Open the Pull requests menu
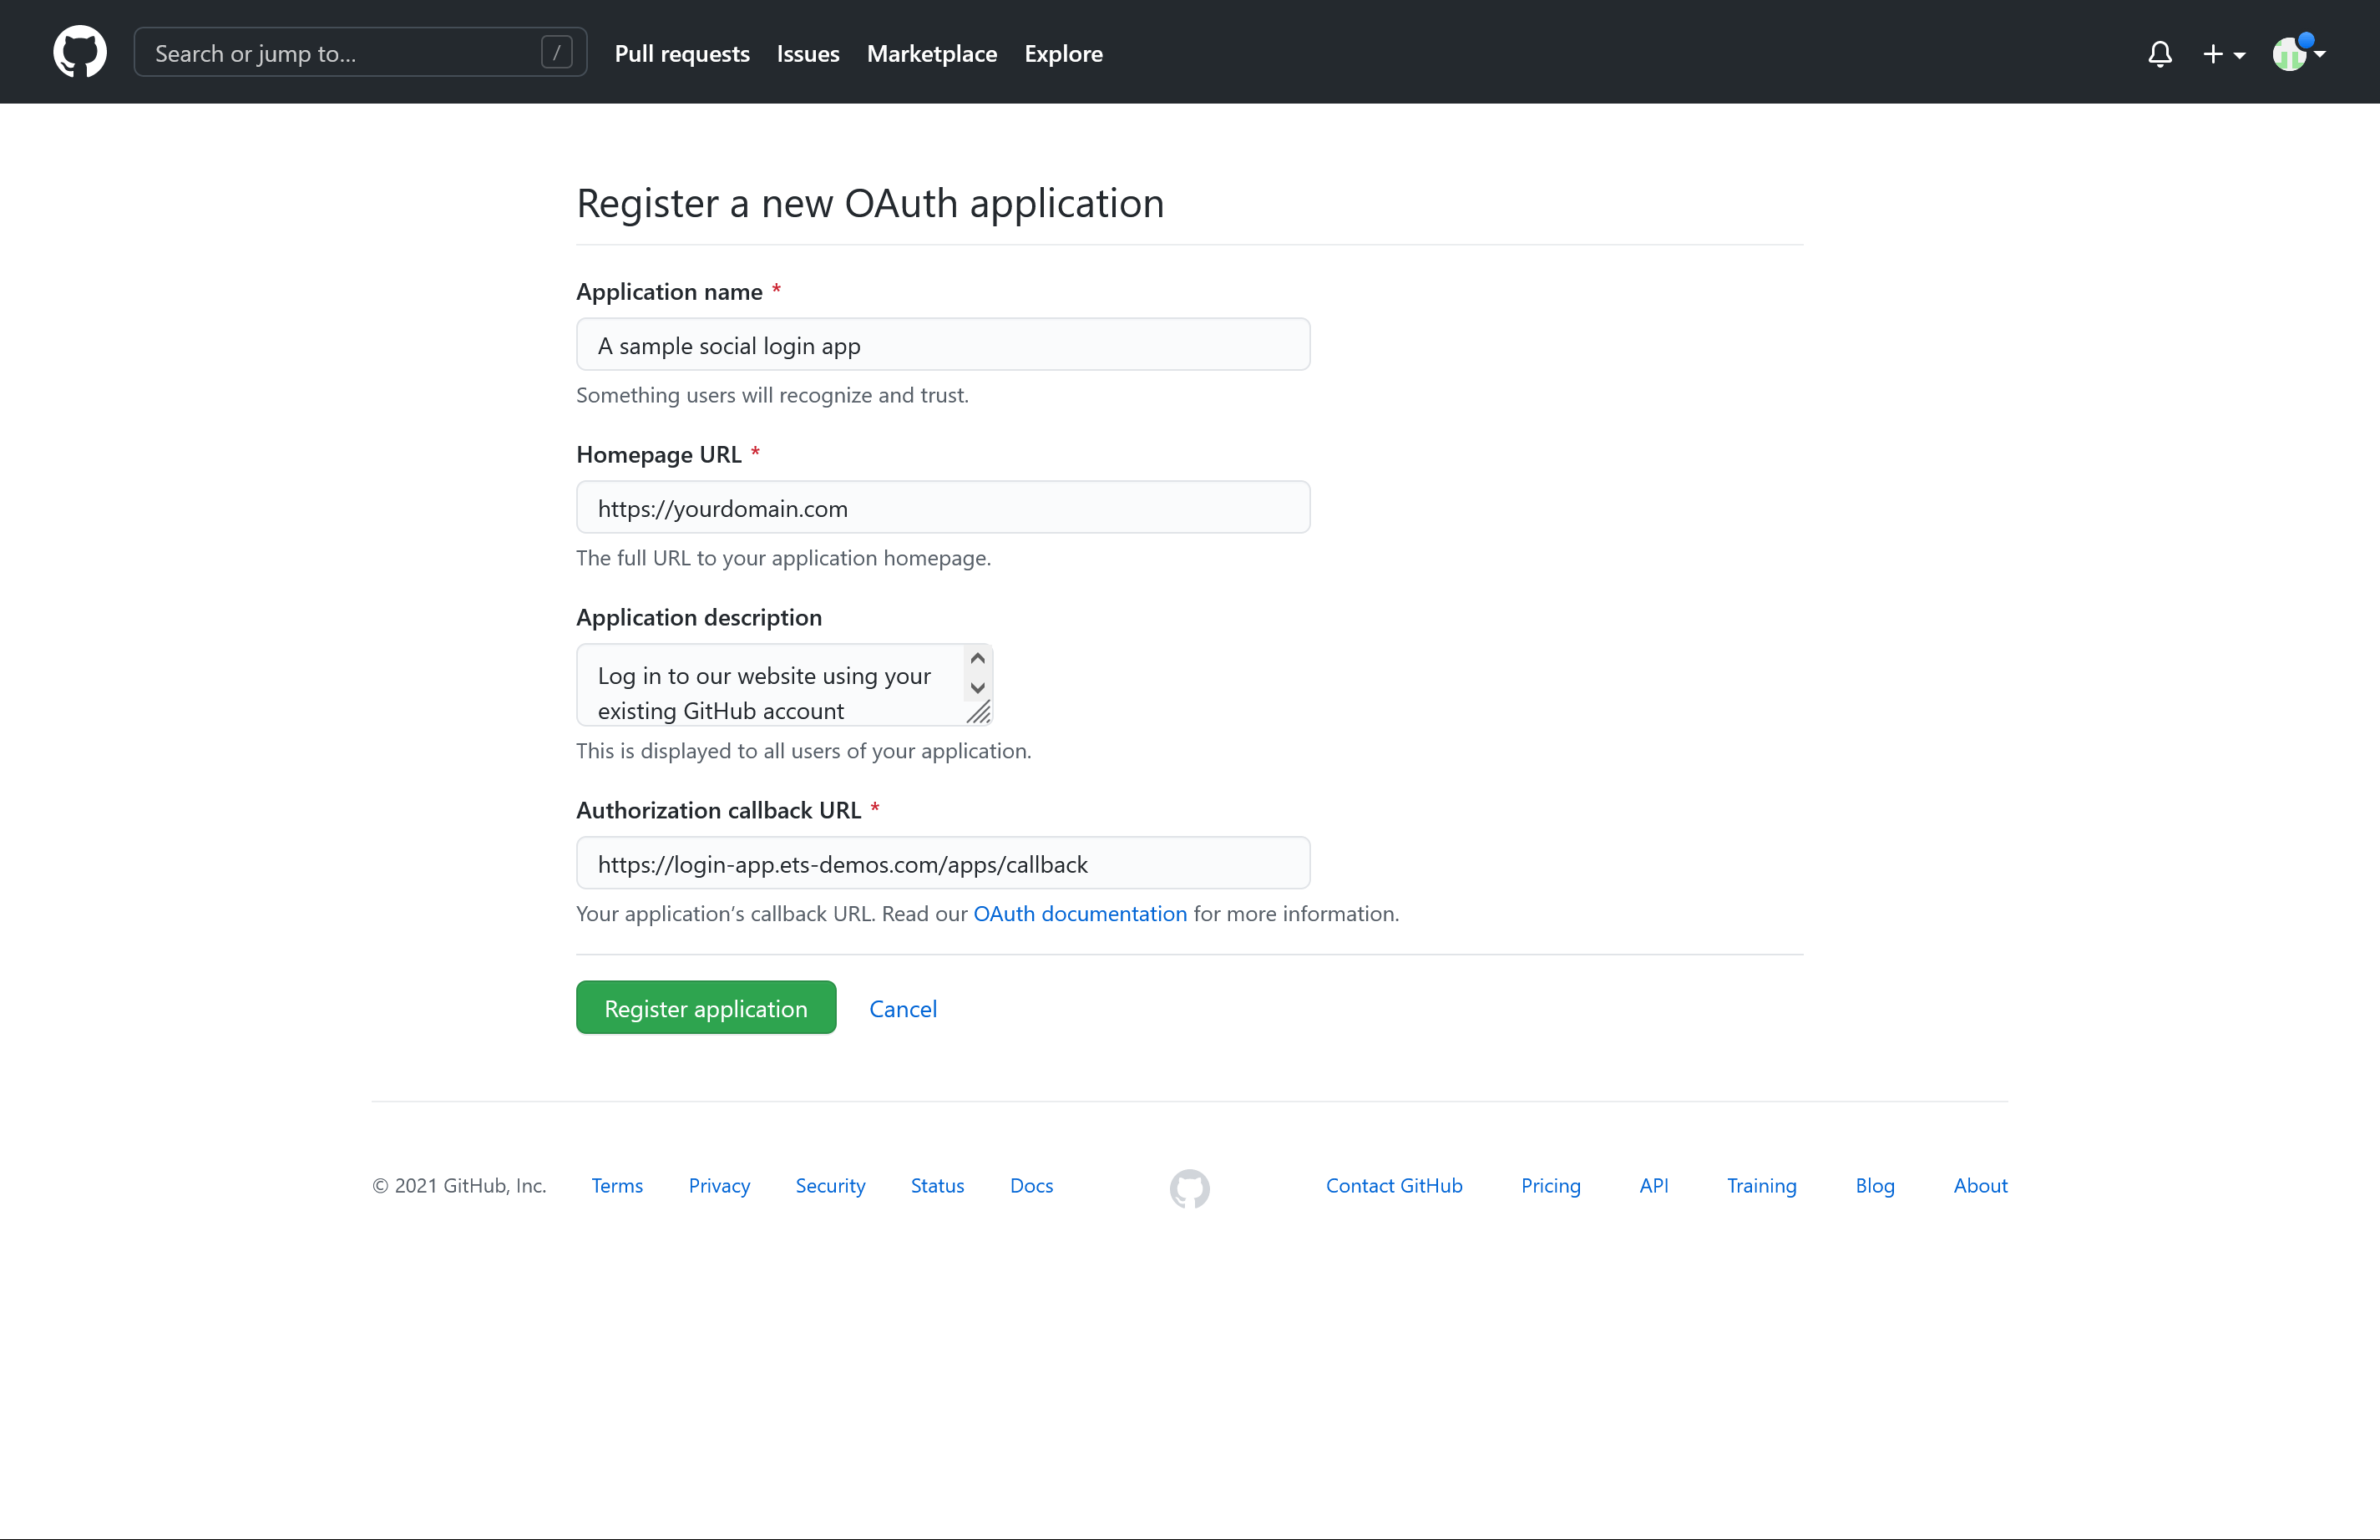2380x1540 pixels. [682, 54]
